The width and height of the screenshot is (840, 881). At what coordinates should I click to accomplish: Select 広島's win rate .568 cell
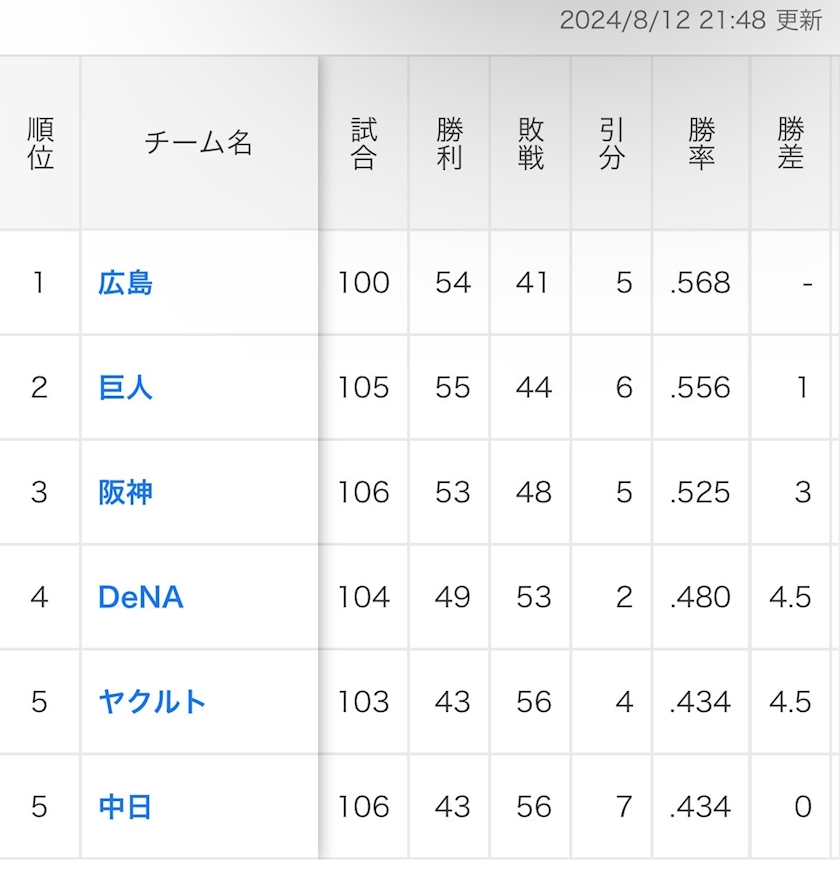[x=701, y=283]
